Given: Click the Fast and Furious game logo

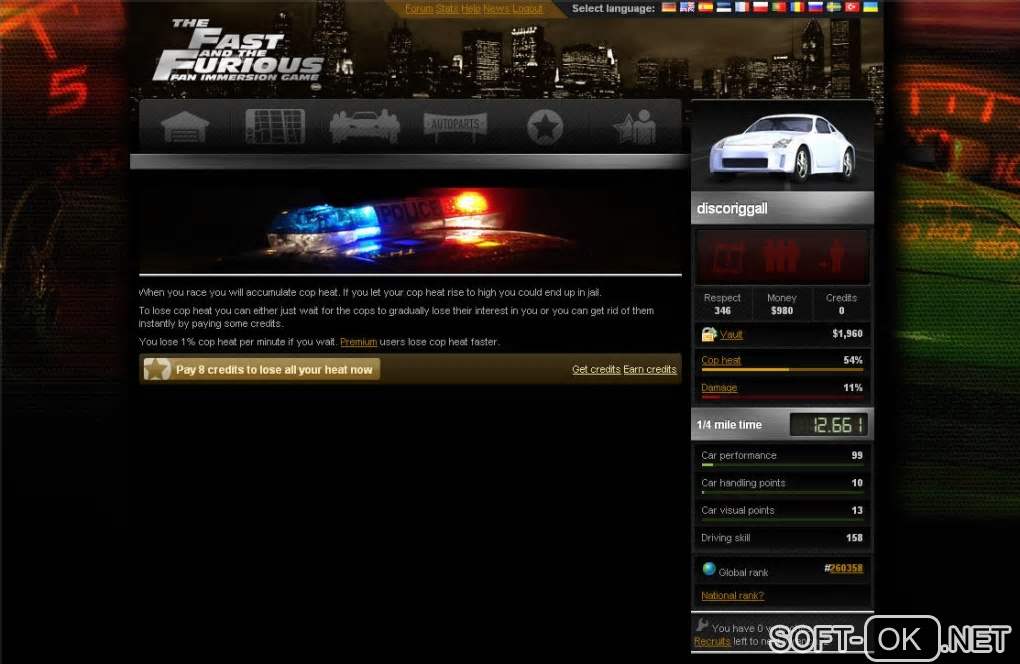Looking at the screenshot, I should tap(238, 51).
